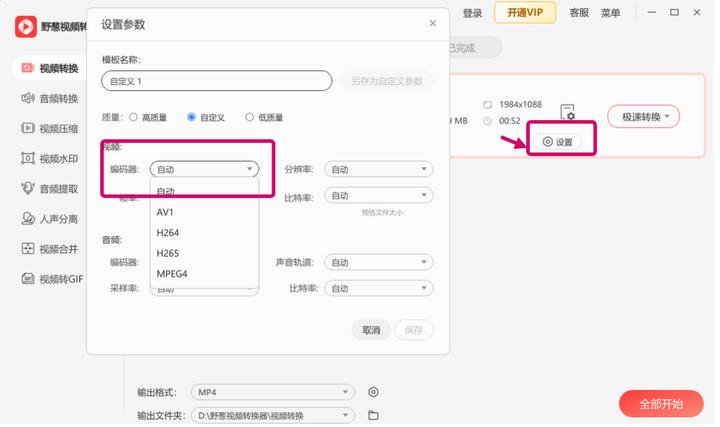Minimize the application window
The height and width of the screenshot is (427, 720).
652,12
